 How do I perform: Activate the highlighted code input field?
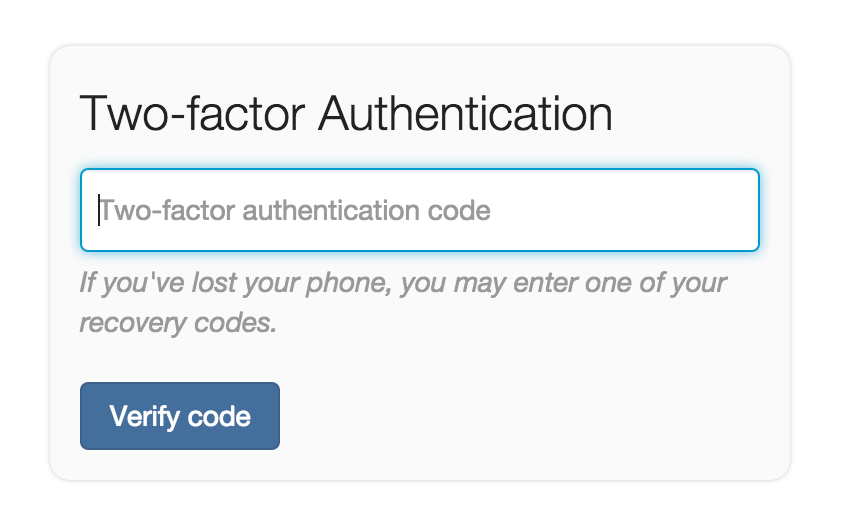point(419,210)
